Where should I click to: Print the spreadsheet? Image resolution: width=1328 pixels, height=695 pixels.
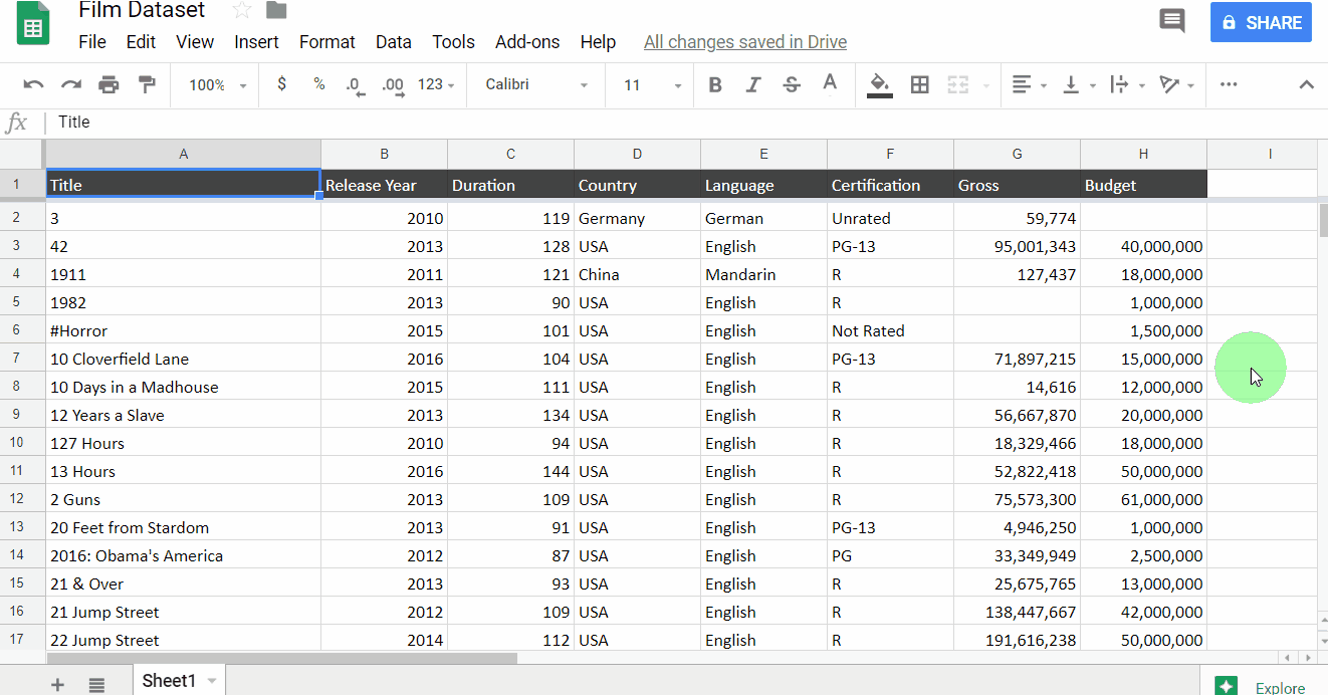pos(109,85)
